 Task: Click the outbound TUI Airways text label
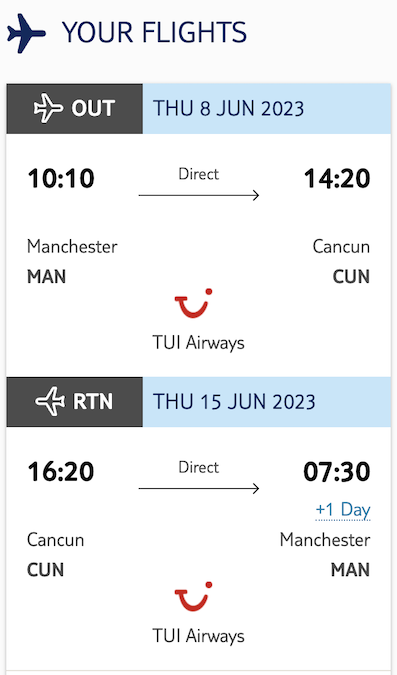pos(198,343)
